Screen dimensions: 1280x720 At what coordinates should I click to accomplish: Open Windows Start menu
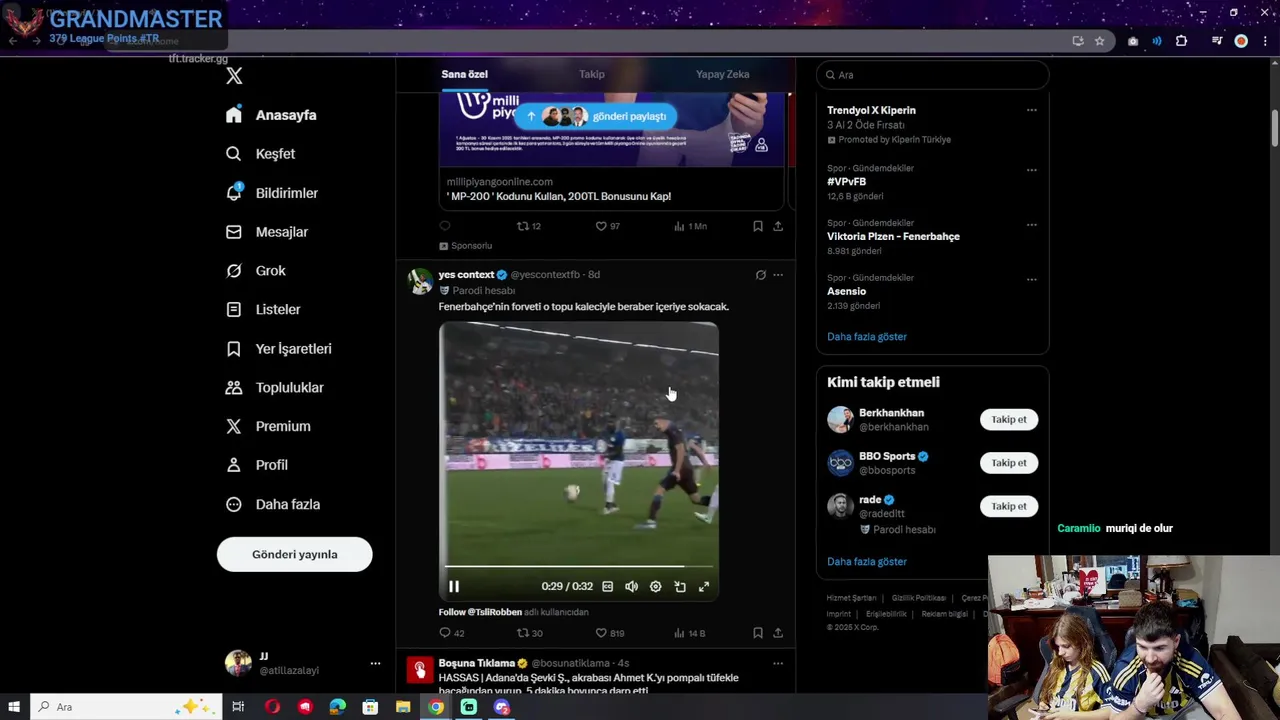point(14,707)
